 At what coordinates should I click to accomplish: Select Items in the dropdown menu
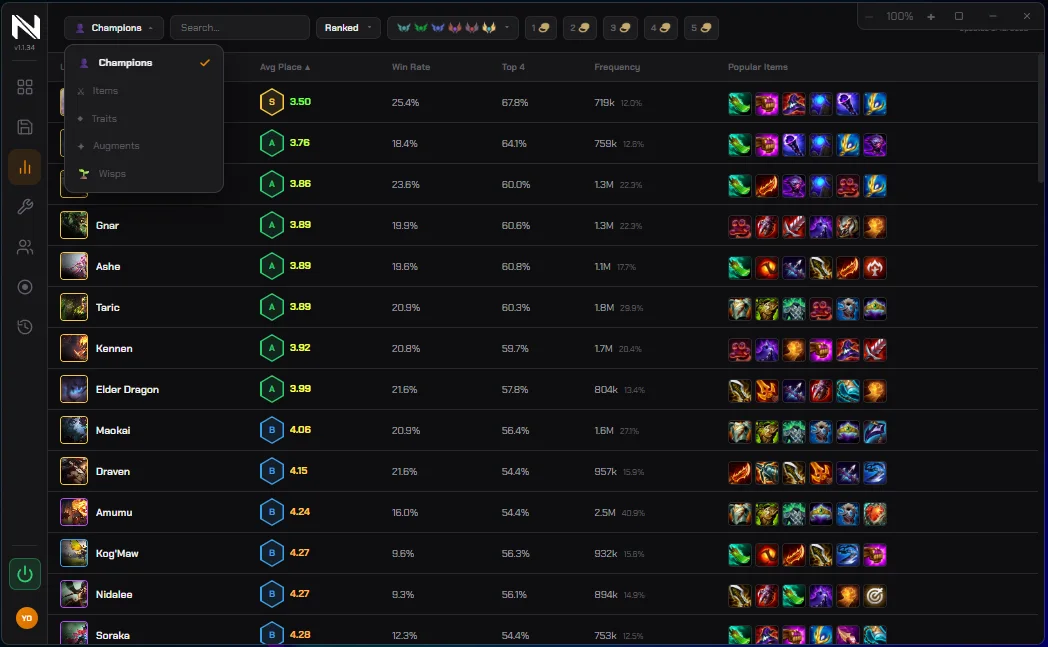pos(144,90)
